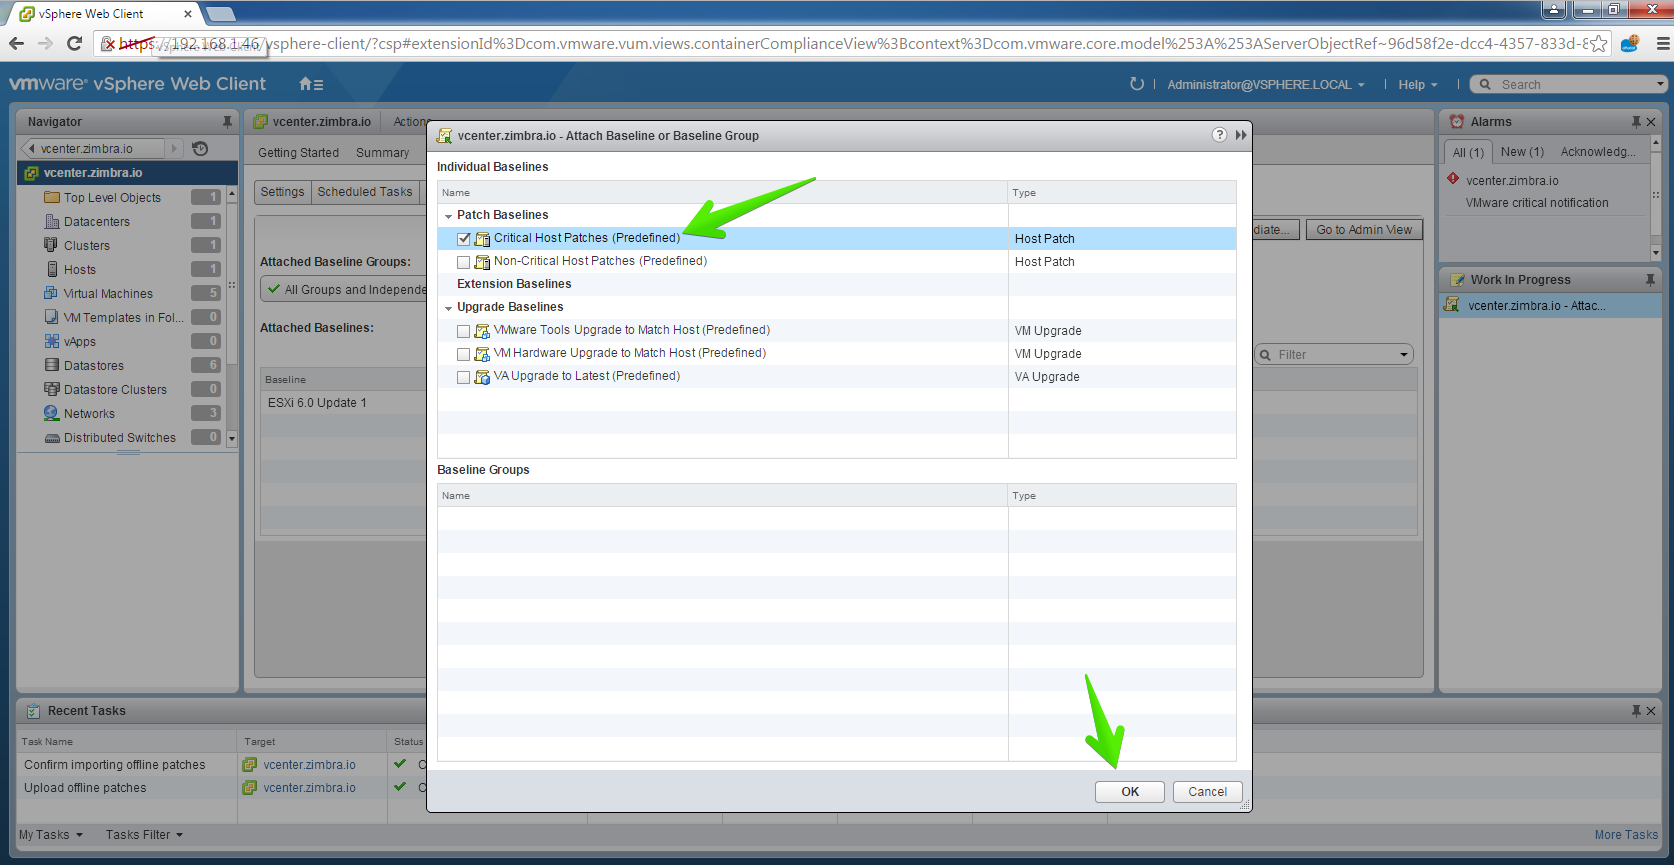The image size is (1674, 865).
Task: Click the vSphere Home menu icon
Action: point(311,84)
